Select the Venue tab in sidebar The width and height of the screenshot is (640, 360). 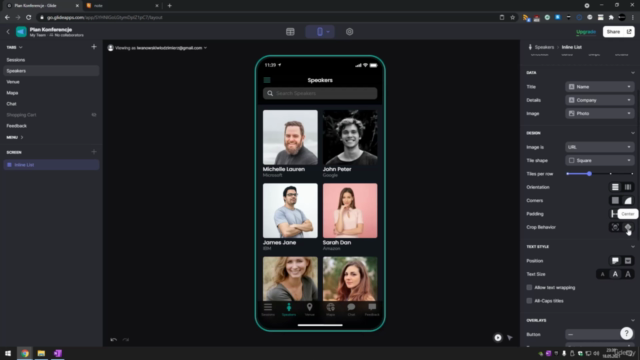coord(51,82)
